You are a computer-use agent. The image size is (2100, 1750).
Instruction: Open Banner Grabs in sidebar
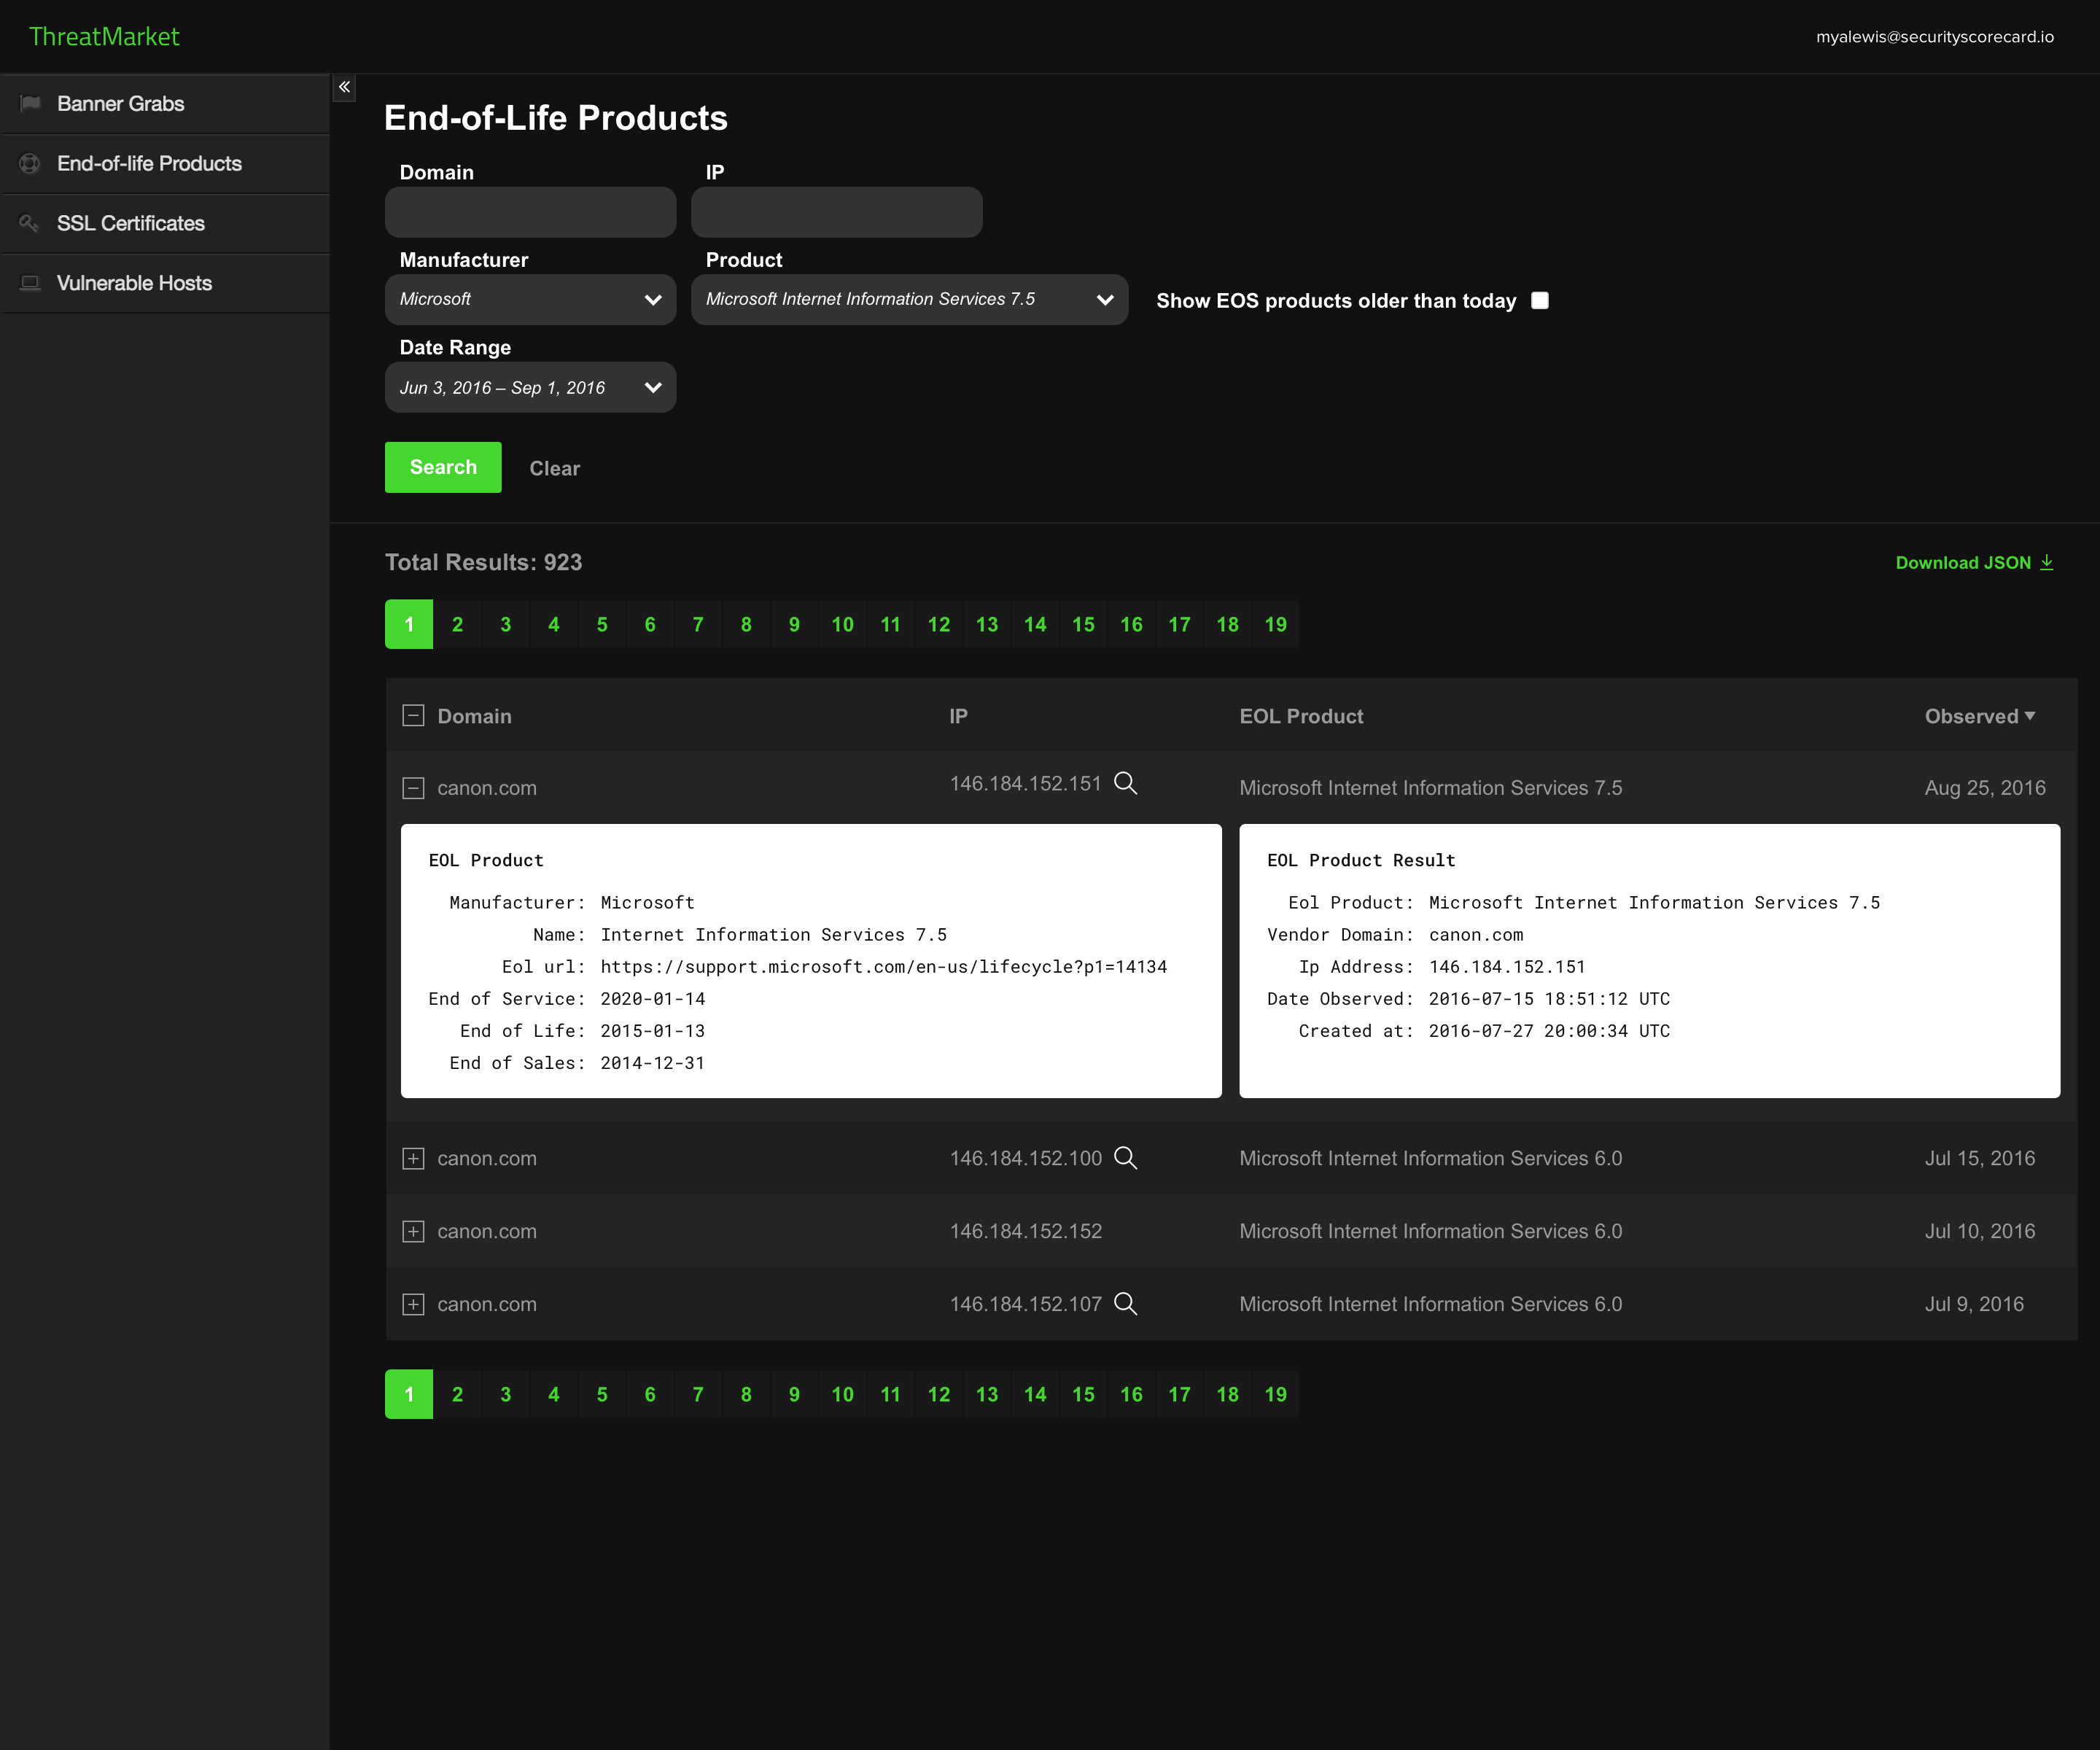point(165,104)
